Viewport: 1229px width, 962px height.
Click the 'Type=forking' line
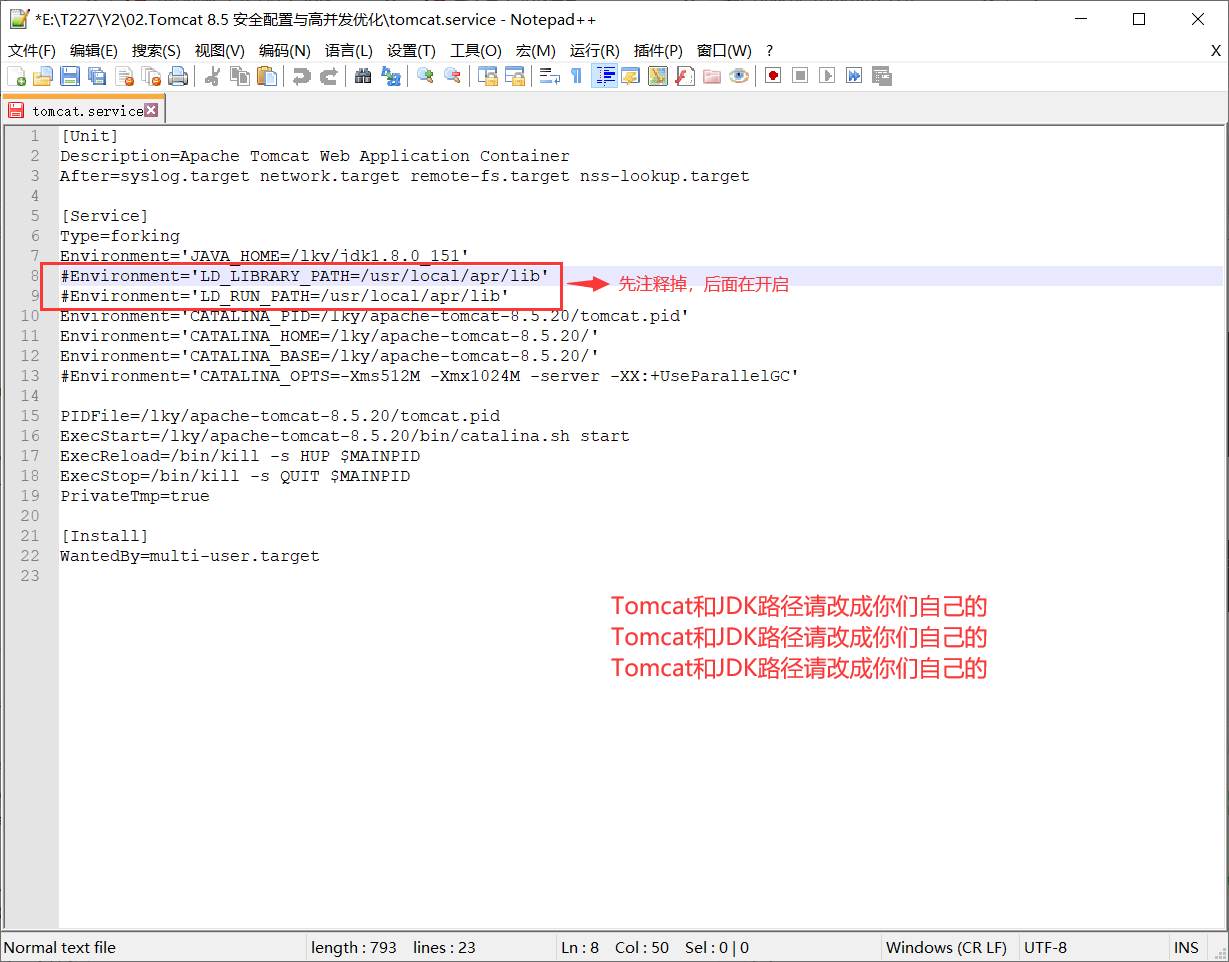(120, 236)
